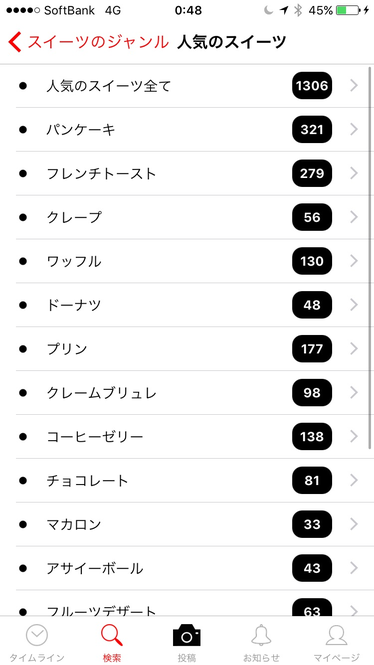
Task: Tap the Bluetooth status bar icon
Action: [x=298, y=11]
